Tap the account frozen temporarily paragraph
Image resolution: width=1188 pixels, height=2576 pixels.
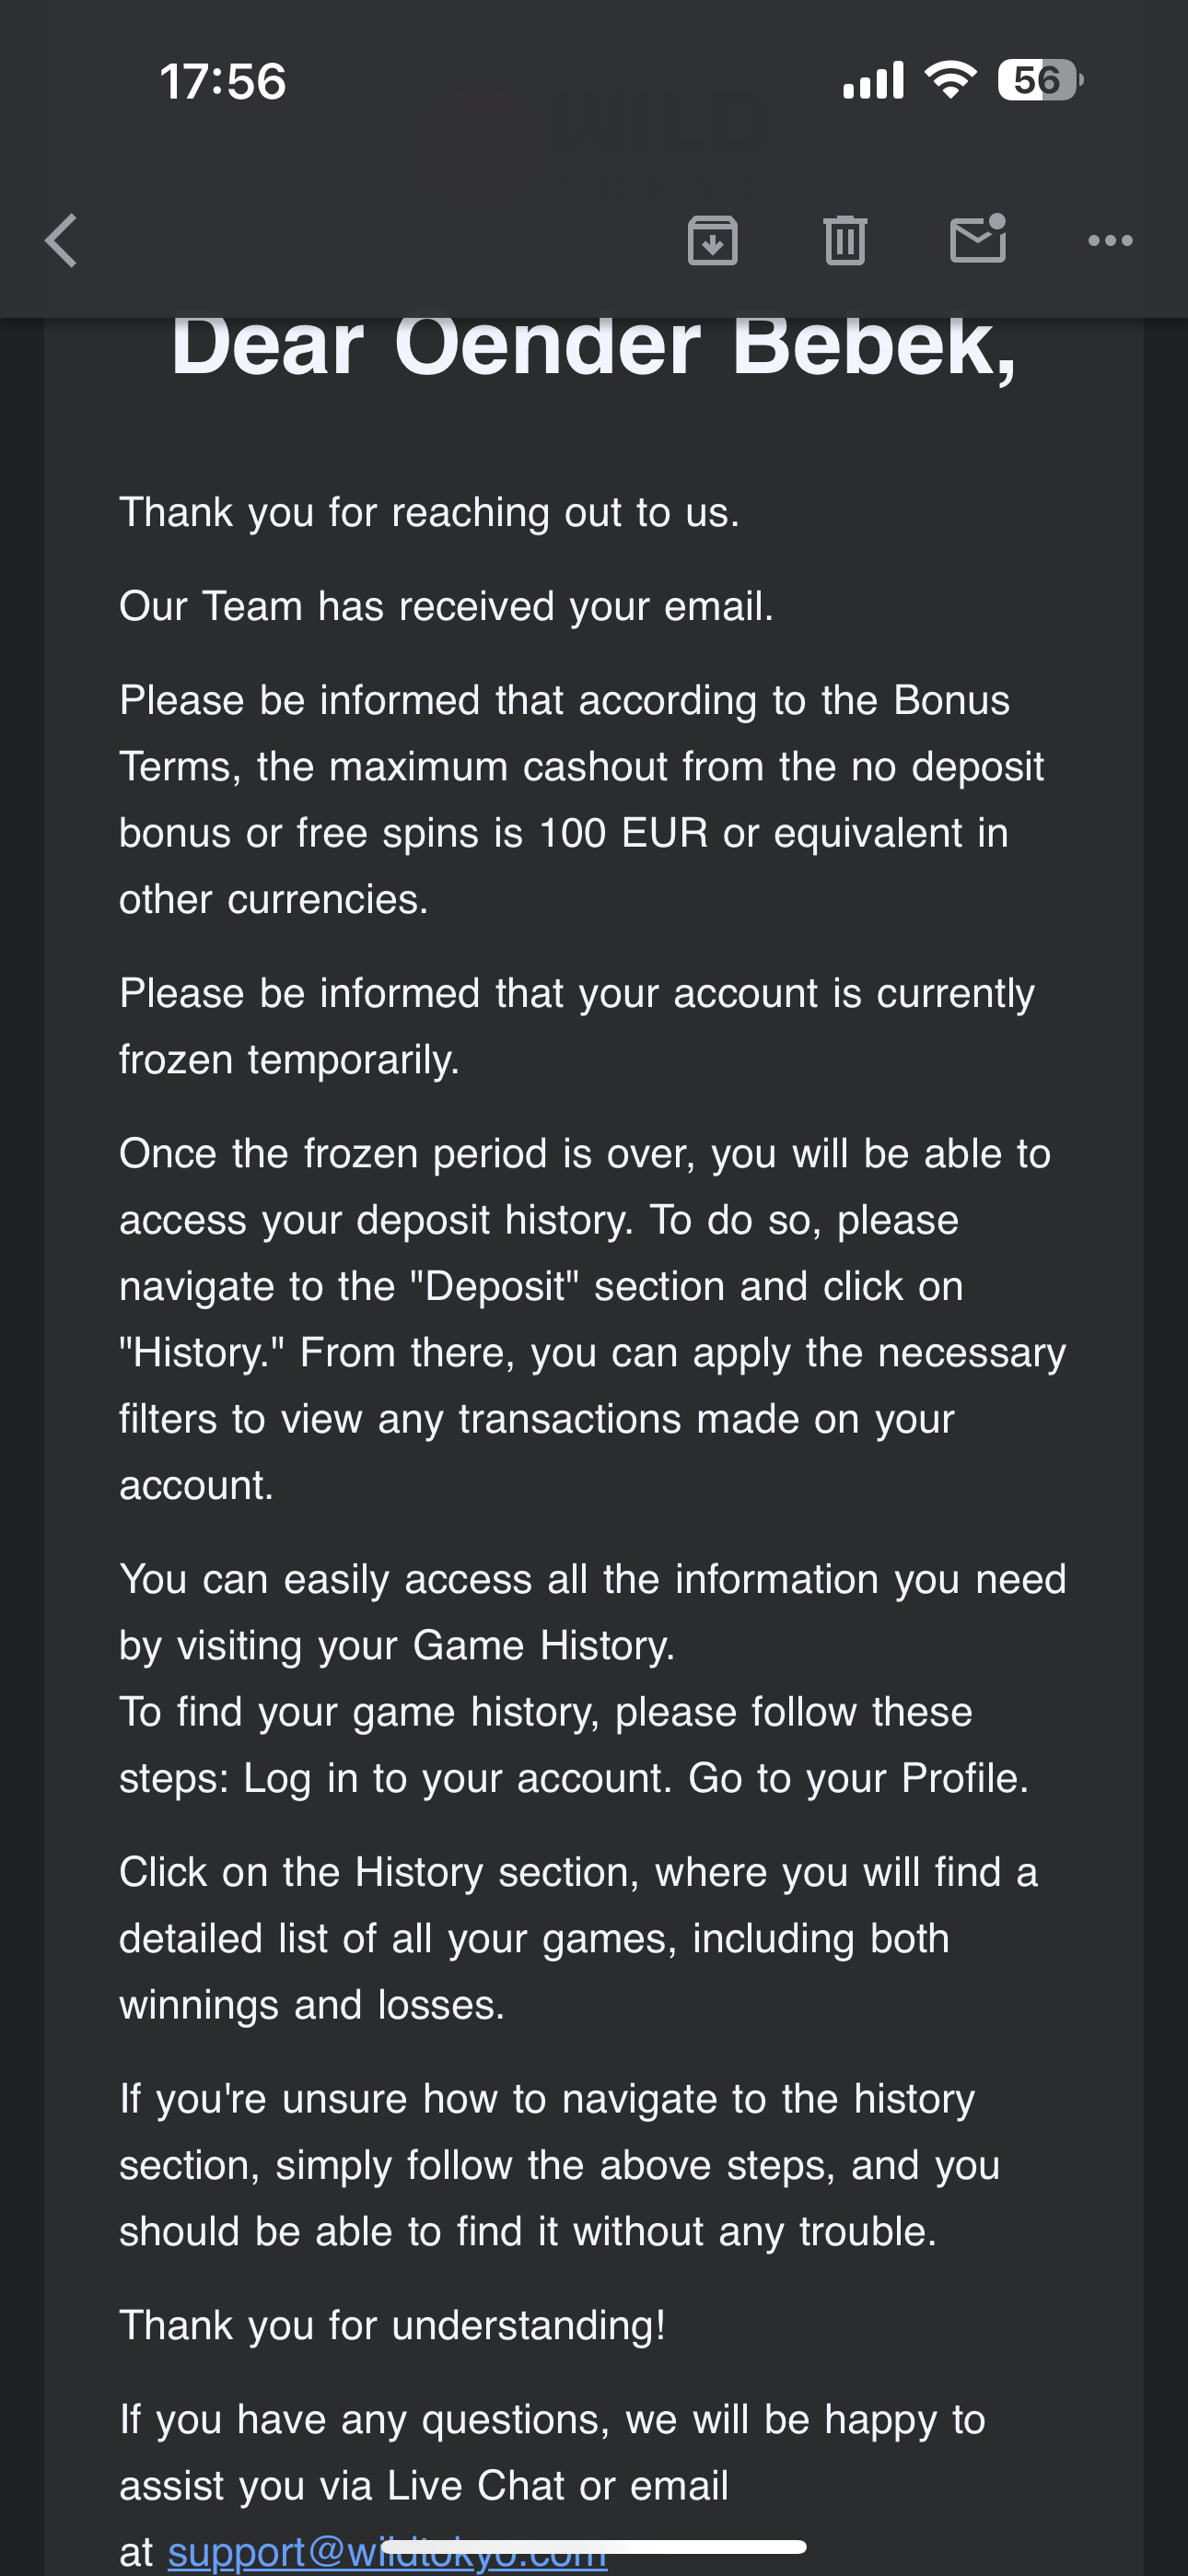[x=576, y=1027]
